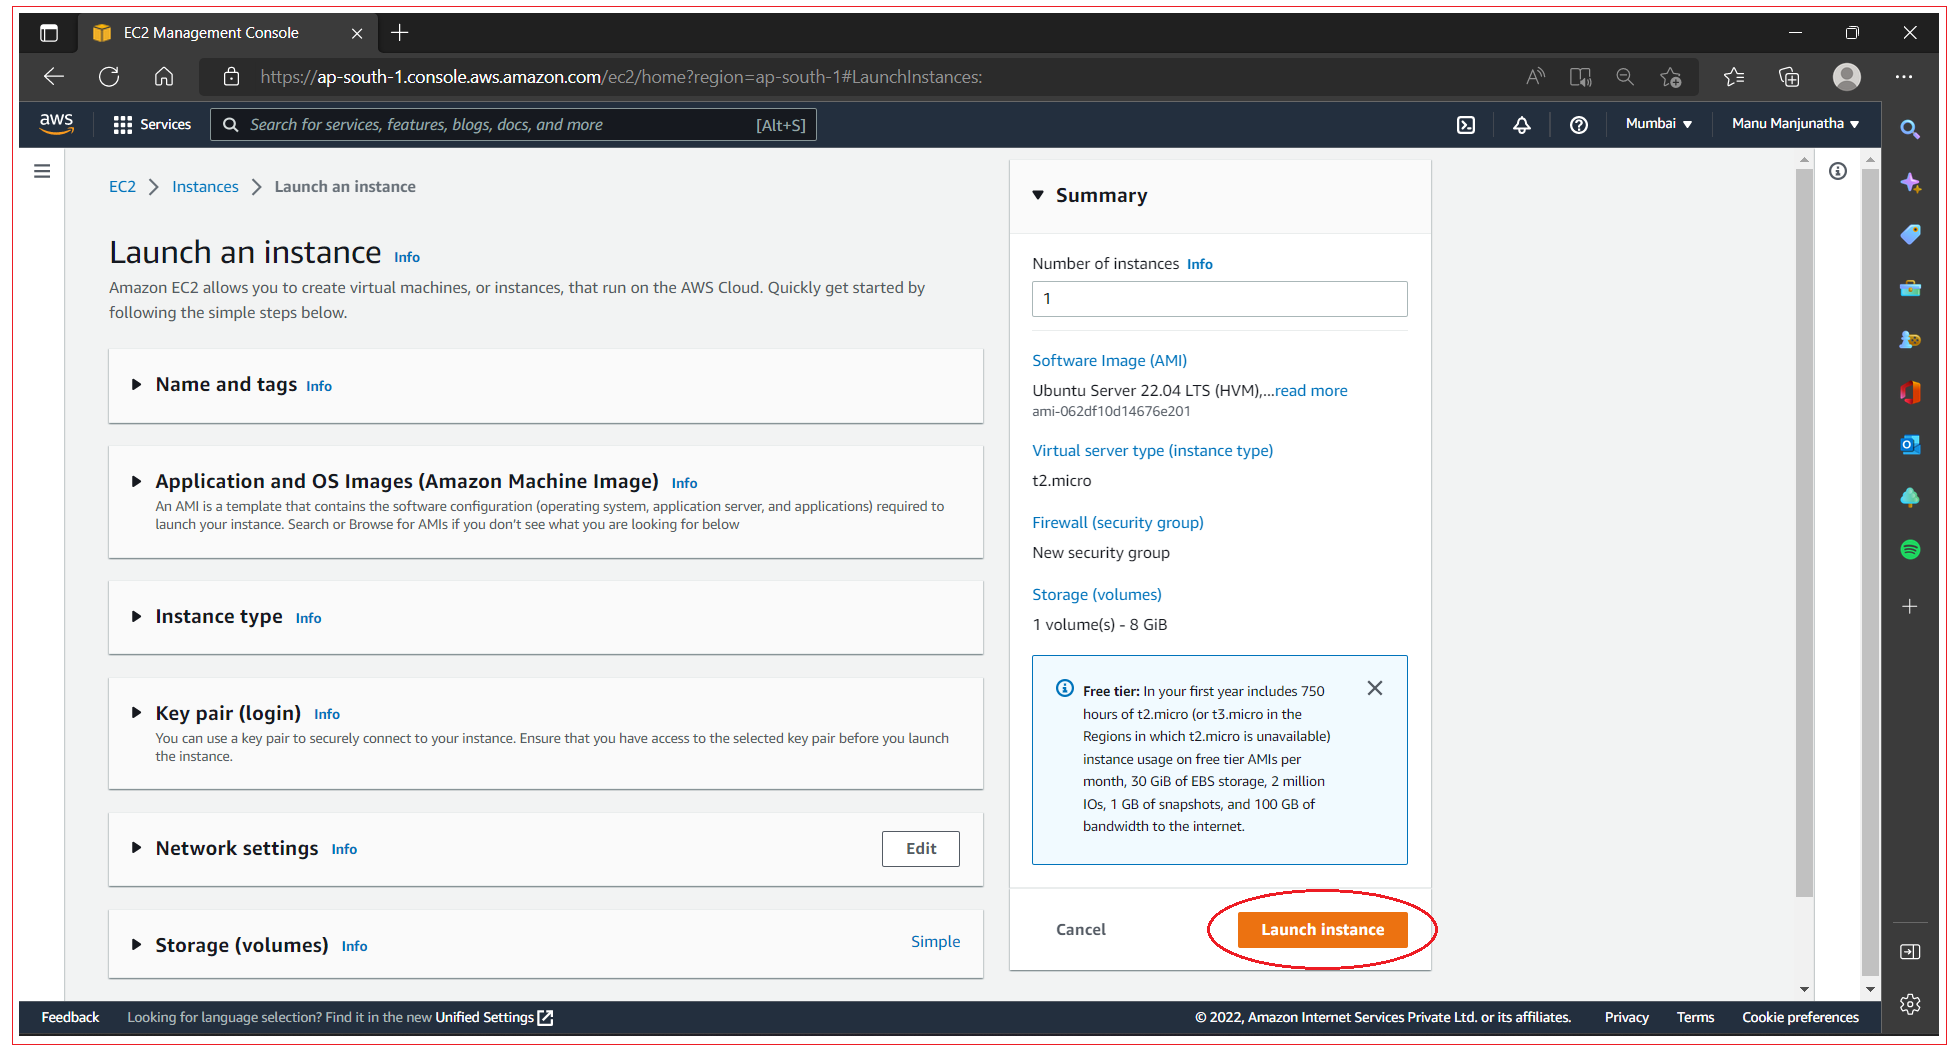Open the Instances breadcrumb link
This screenshot has width=1957, height=1053.
tap(205, 187)
